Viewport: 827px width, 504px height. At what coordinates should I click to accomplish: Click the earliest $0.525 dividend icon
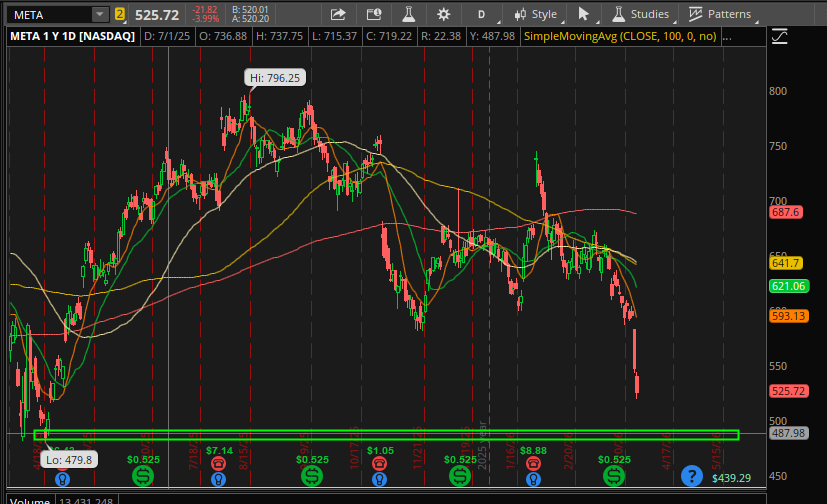click(x=142, y=476)
